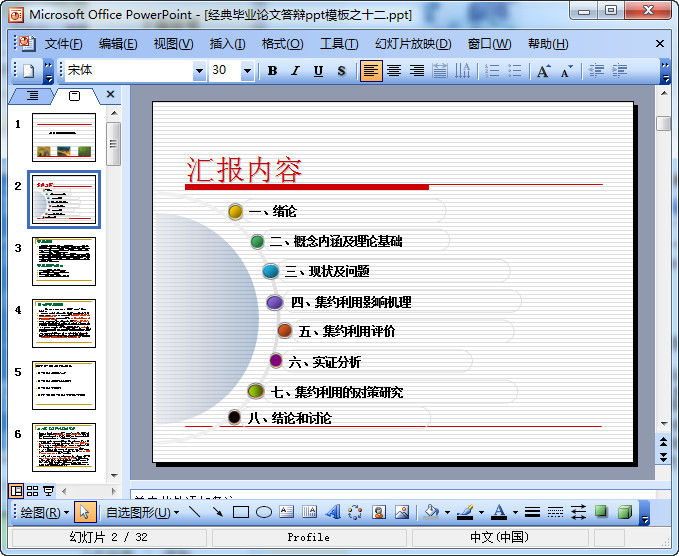Click Increase Font Size icon
The height and width of the screenshot is (556, 679).
543,71
